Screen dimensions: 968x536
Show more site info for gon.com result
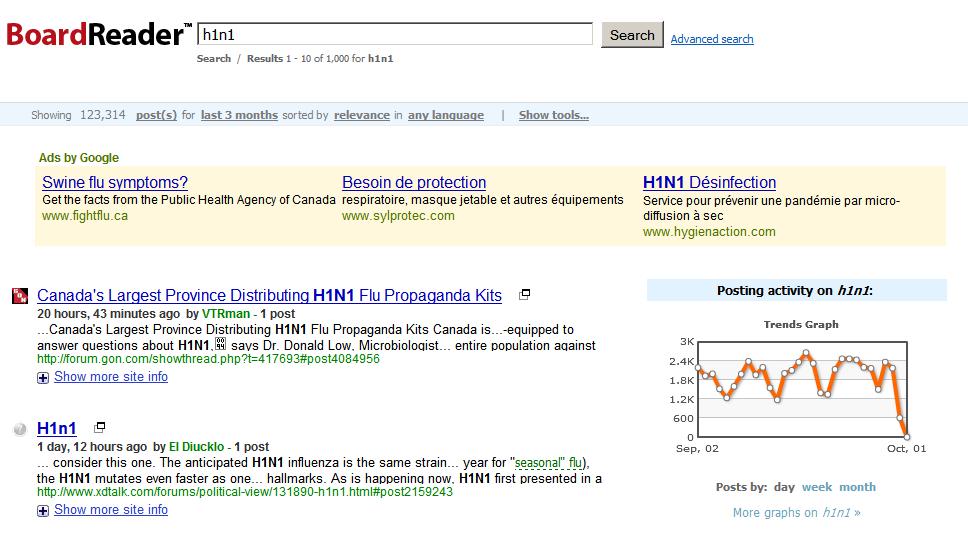click(x=111, y=377)
